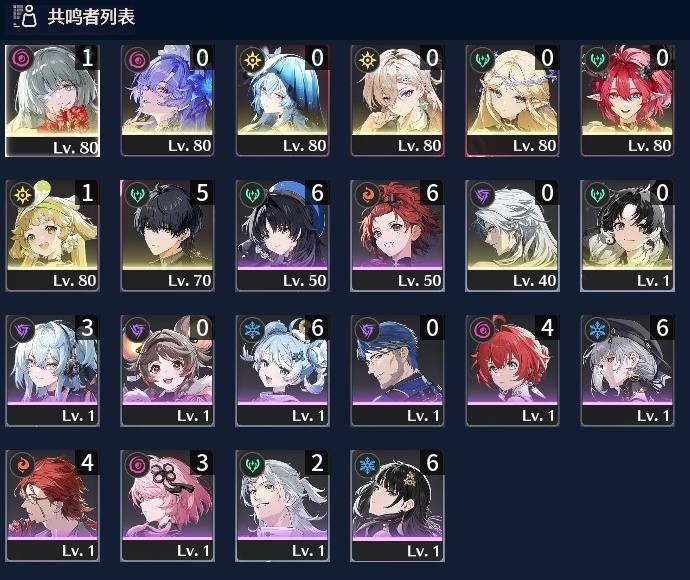
Task: Select the blonde elf with silver circlet
Action: click(512, 100)
